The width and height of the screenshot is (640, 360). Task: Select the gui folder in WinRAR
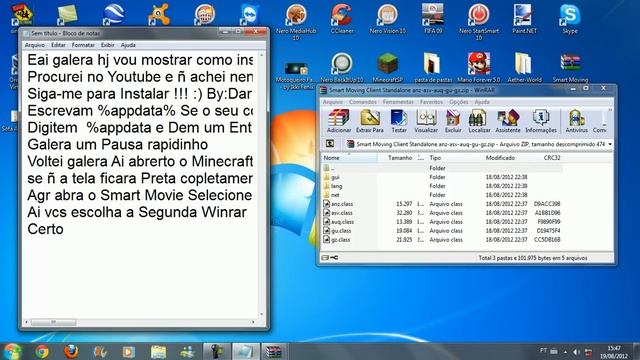(x=335, y=177)
